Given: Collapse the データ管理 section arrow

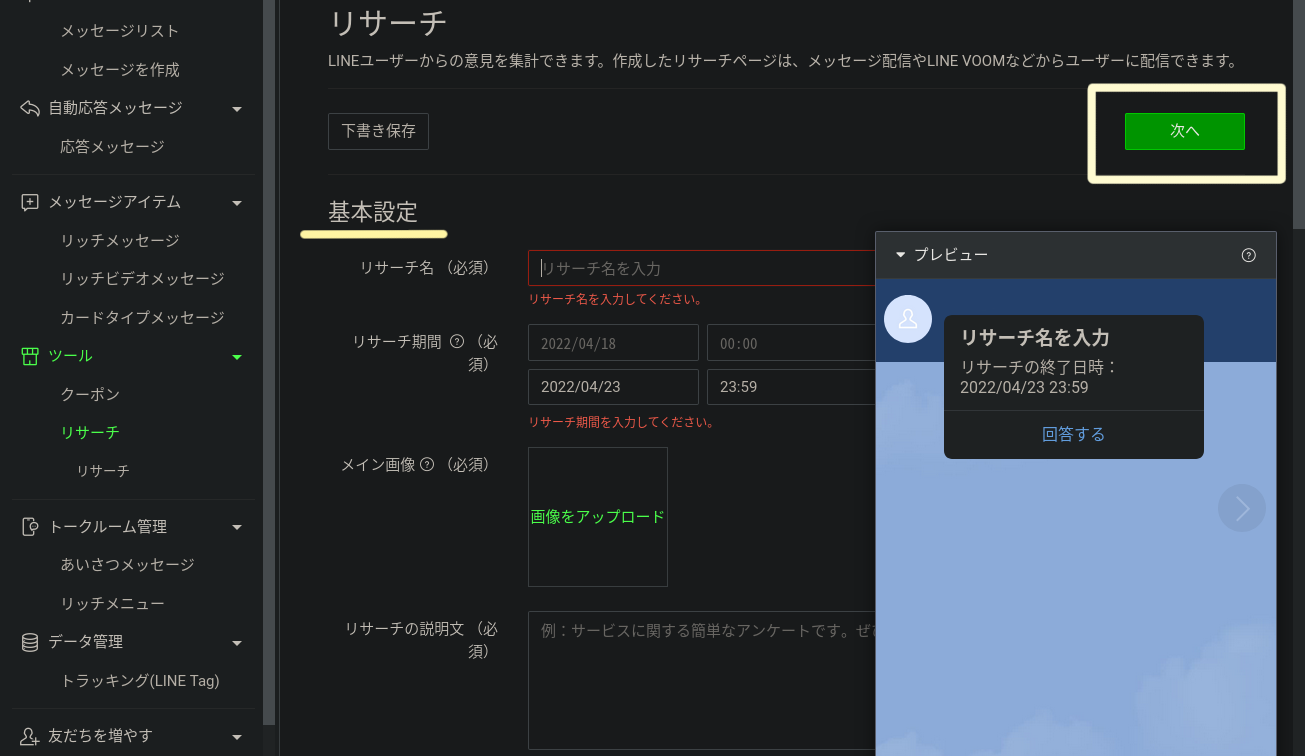Looking at the screenshot, I should (237, 642).
